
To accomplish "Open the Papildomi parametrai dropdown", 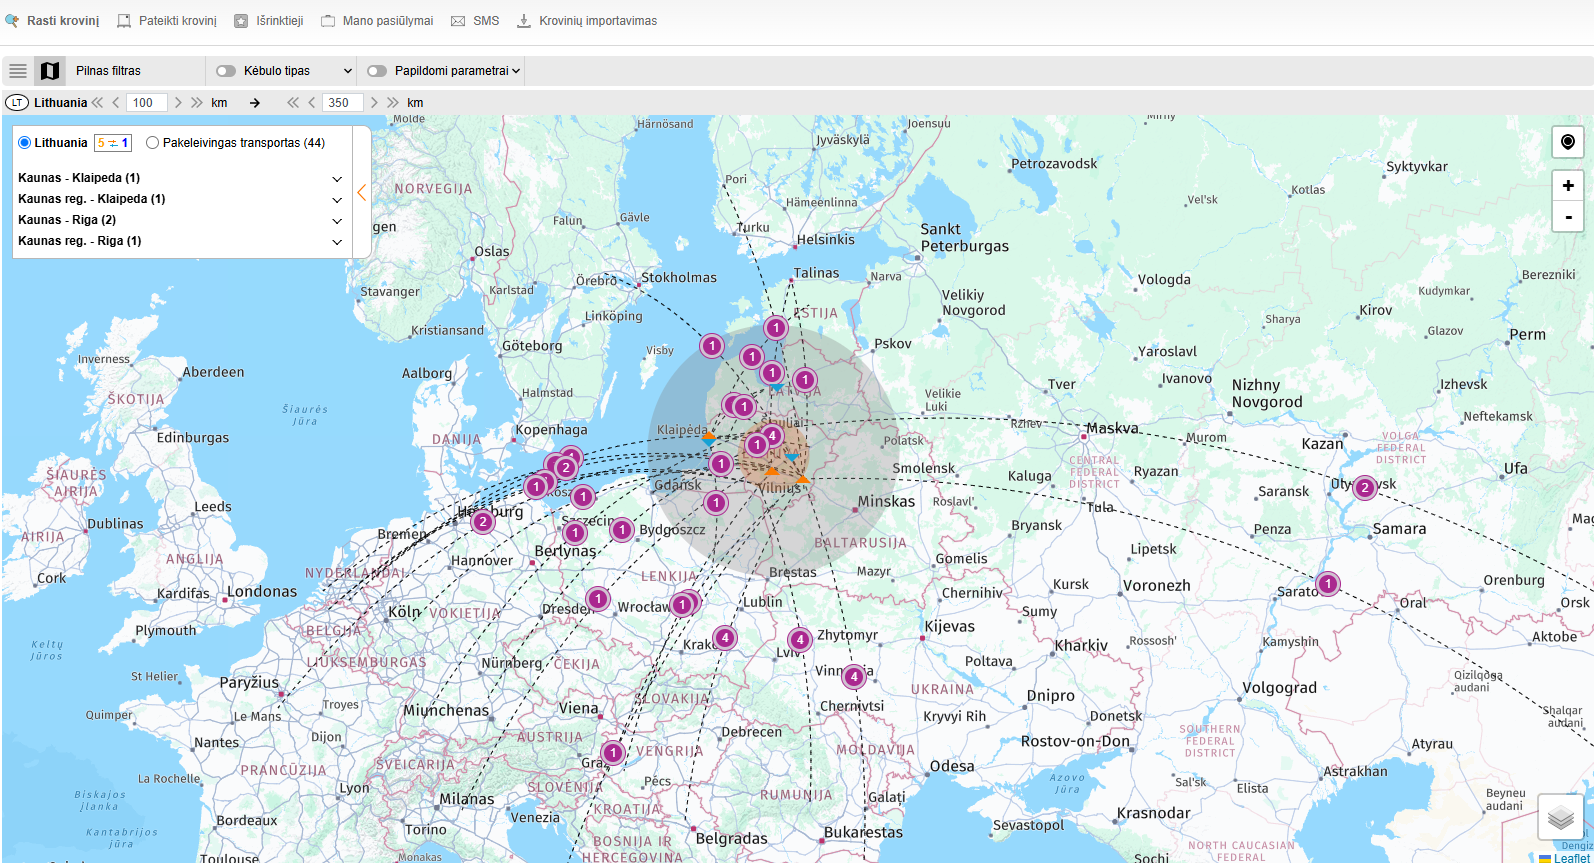I will [x=516, y=71].
